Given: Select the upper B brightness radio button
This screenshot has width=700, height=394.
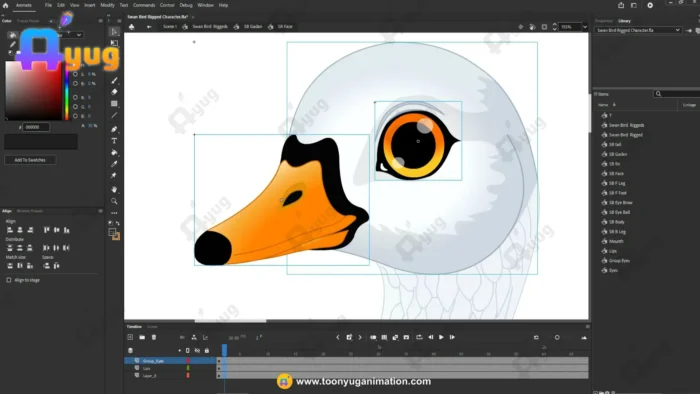Looking at the screenshot, I should point(75,83).
